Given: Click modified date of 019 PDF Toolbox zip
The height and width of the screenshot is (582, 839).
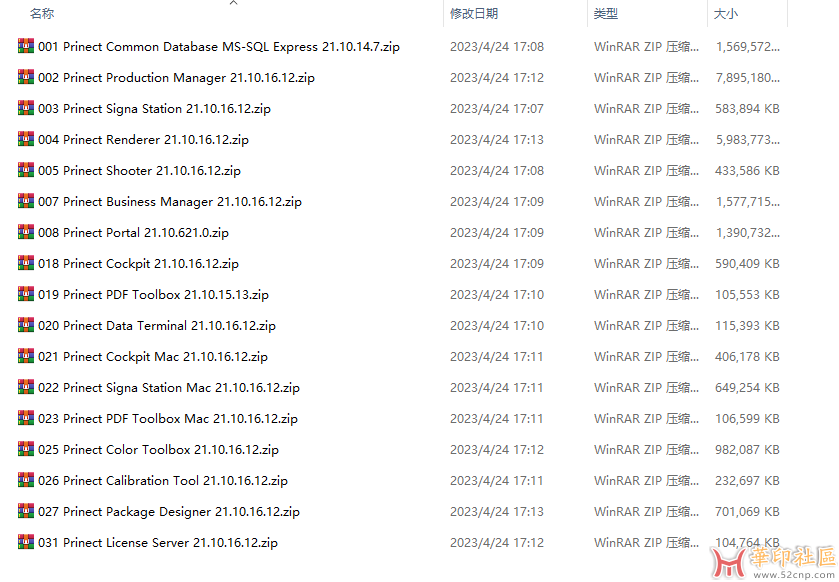Looking at the screenshot, I should pyautogui.click(x=497, y=295).
